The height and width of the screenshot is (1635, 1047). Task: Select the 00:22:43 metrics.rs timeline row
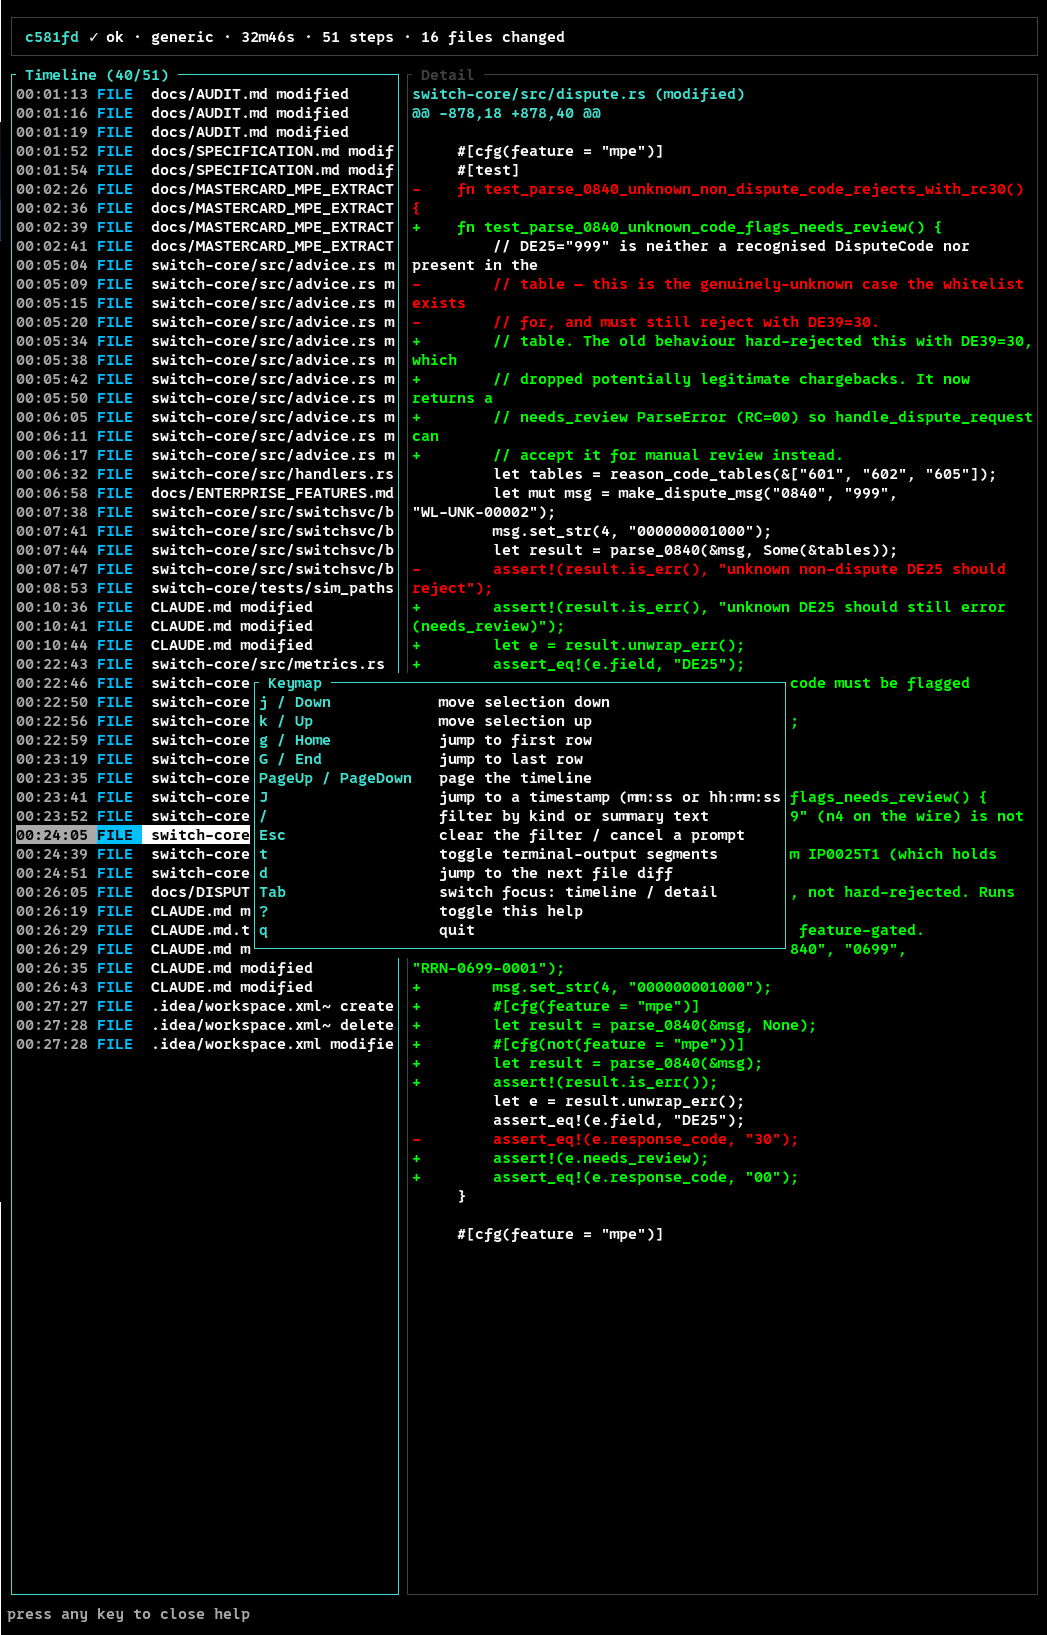coord(205,664)
